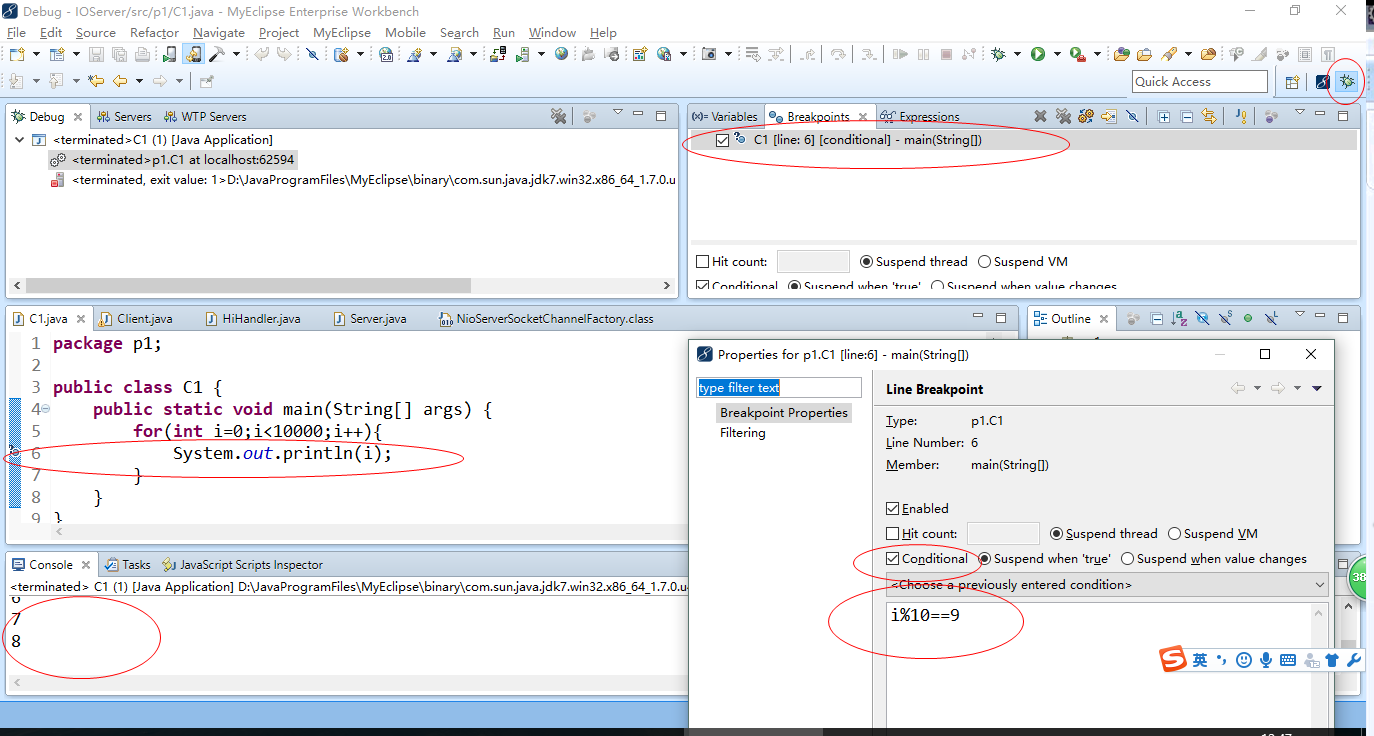Click the Print toolbar icon
1374x736 pixels.
point(143,54)
